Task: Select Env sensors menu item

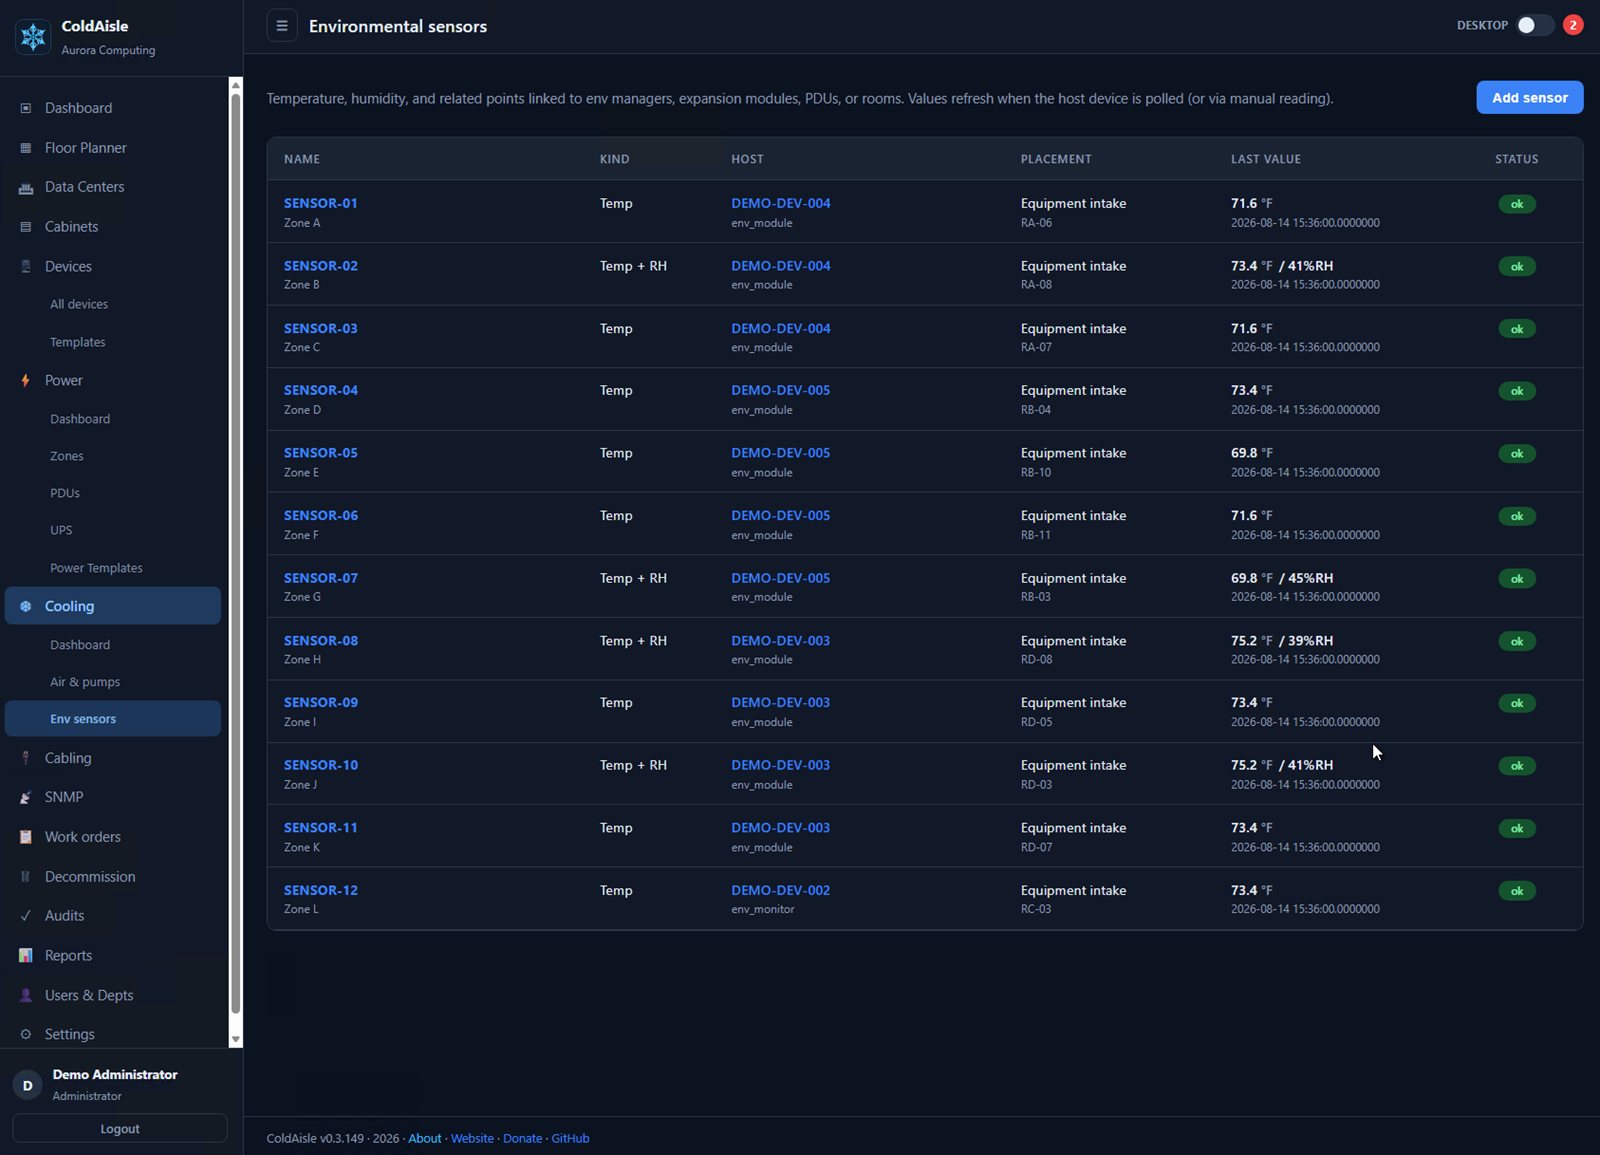Action: point(113,719)
